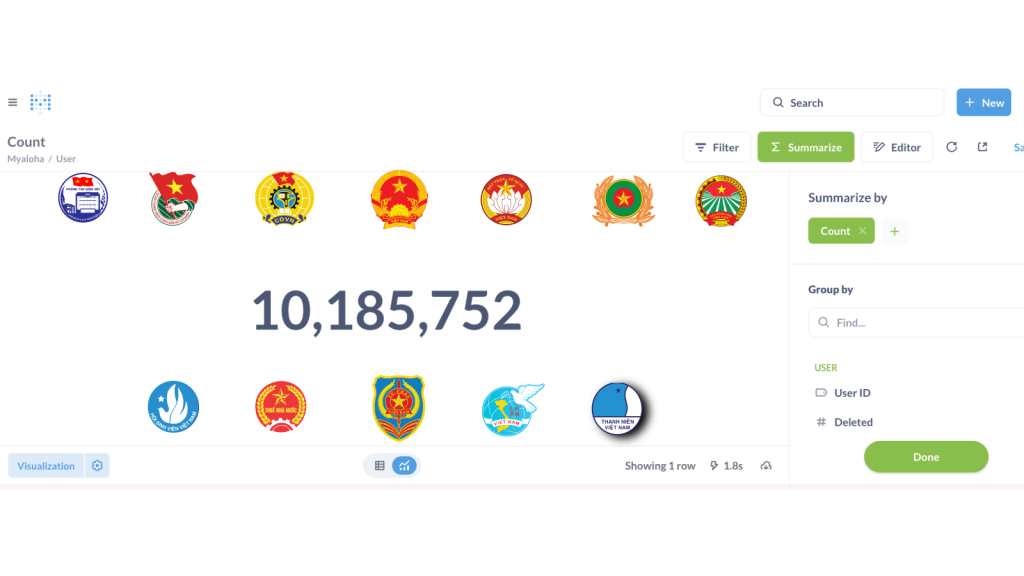Open the Filter options
Image resolution: width=1024 pixels, height=576 pixels.
point(716,147)
